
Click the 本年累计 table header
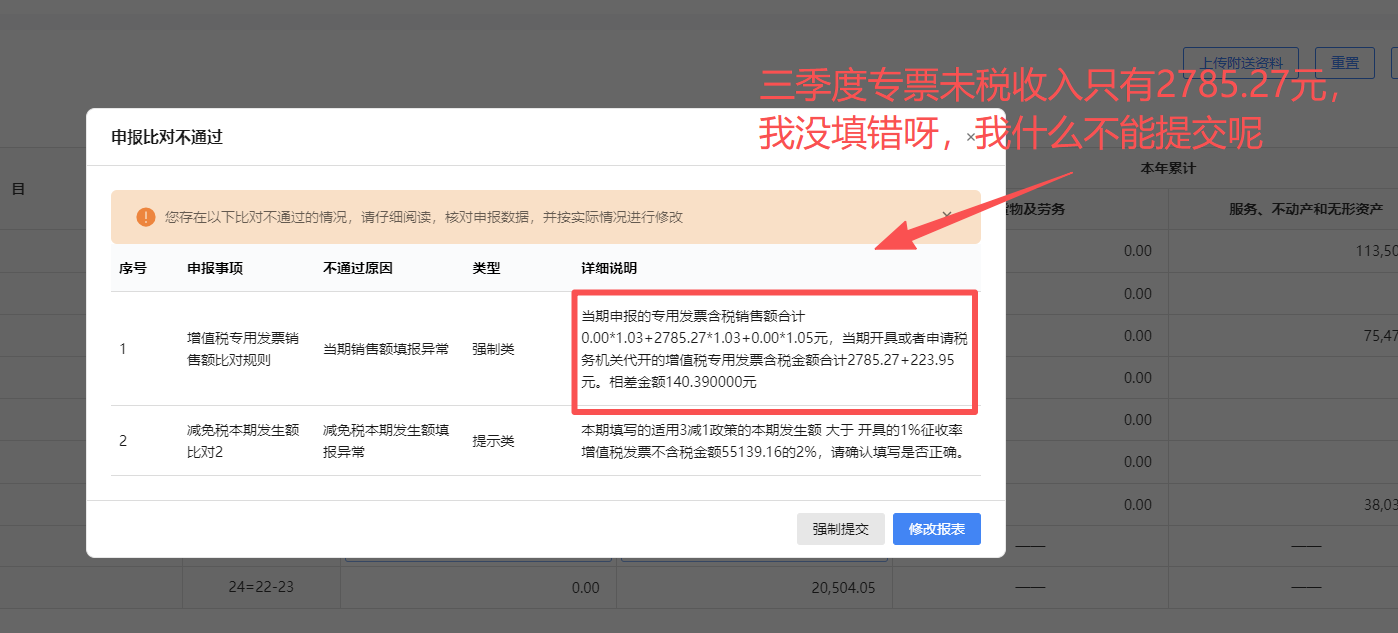tap(1168, 168)
